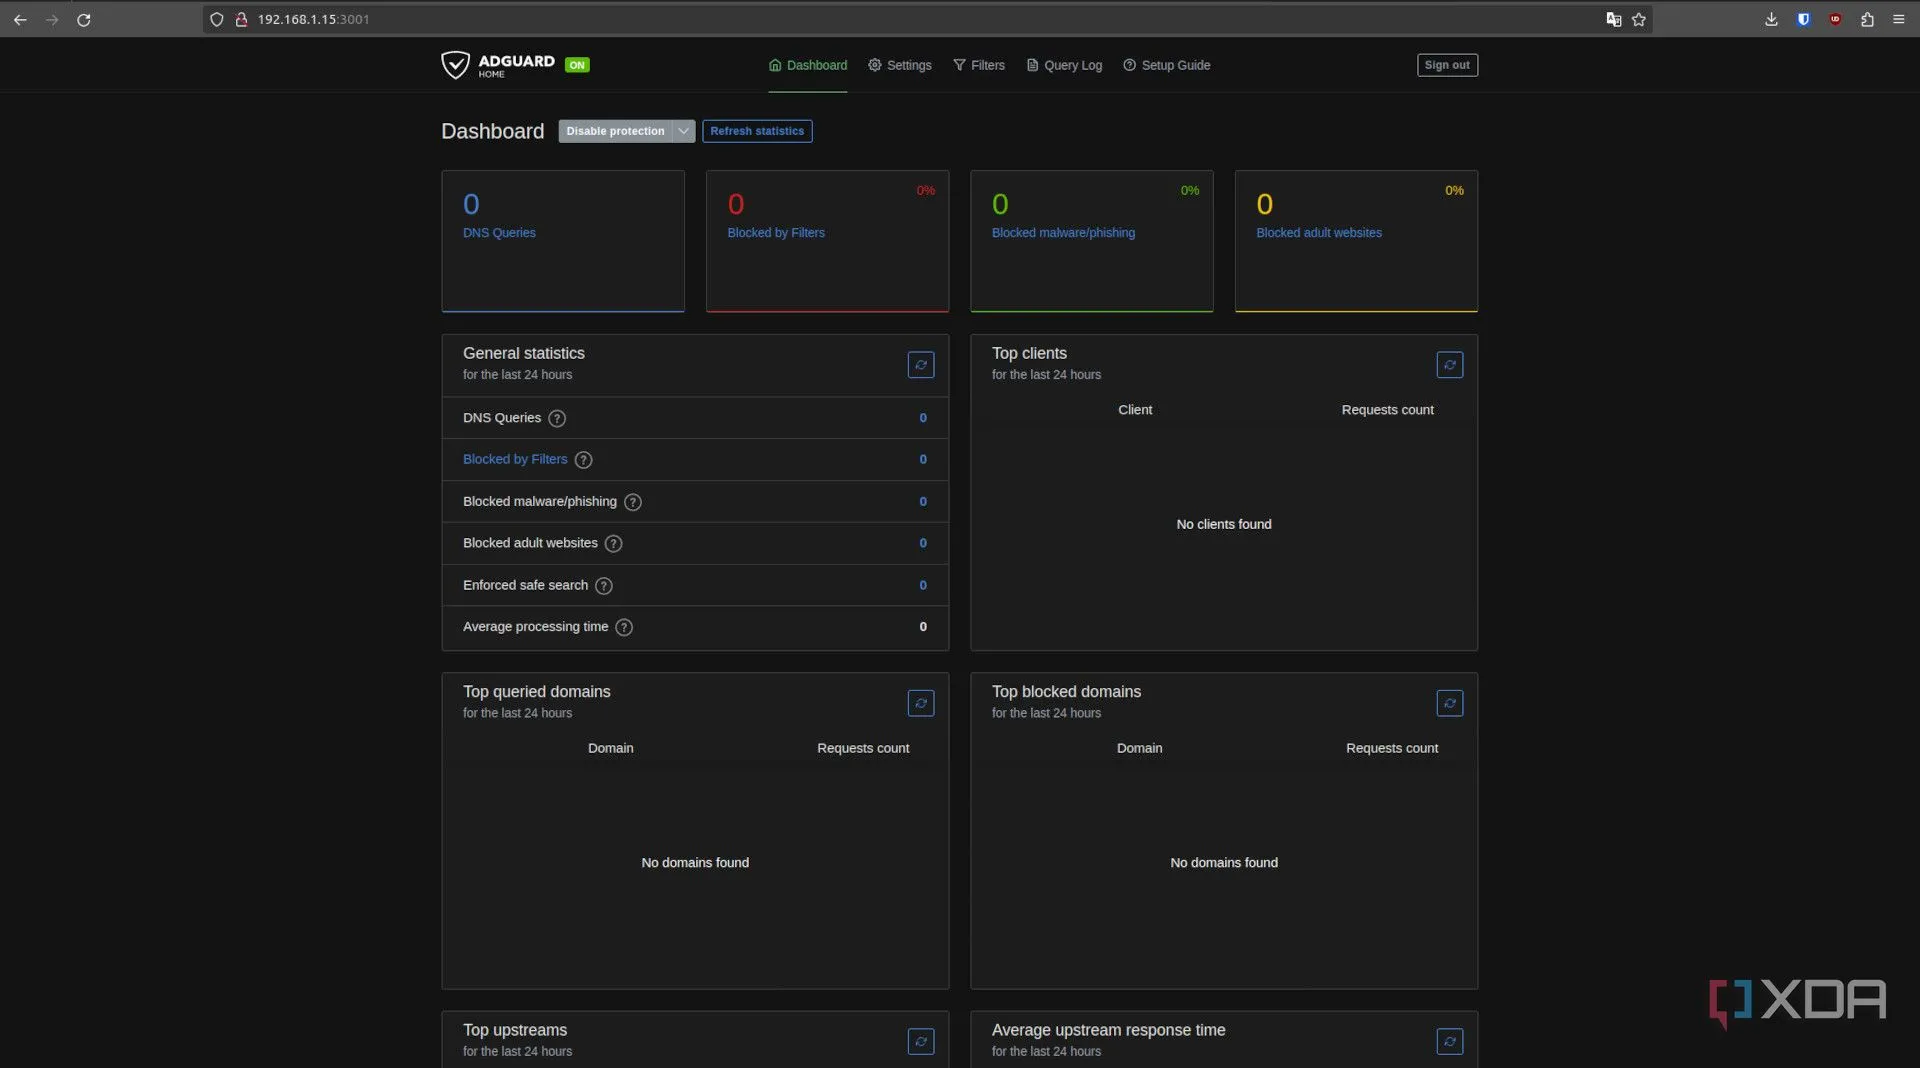Click the Sign out button

[x=1447, y=65]
